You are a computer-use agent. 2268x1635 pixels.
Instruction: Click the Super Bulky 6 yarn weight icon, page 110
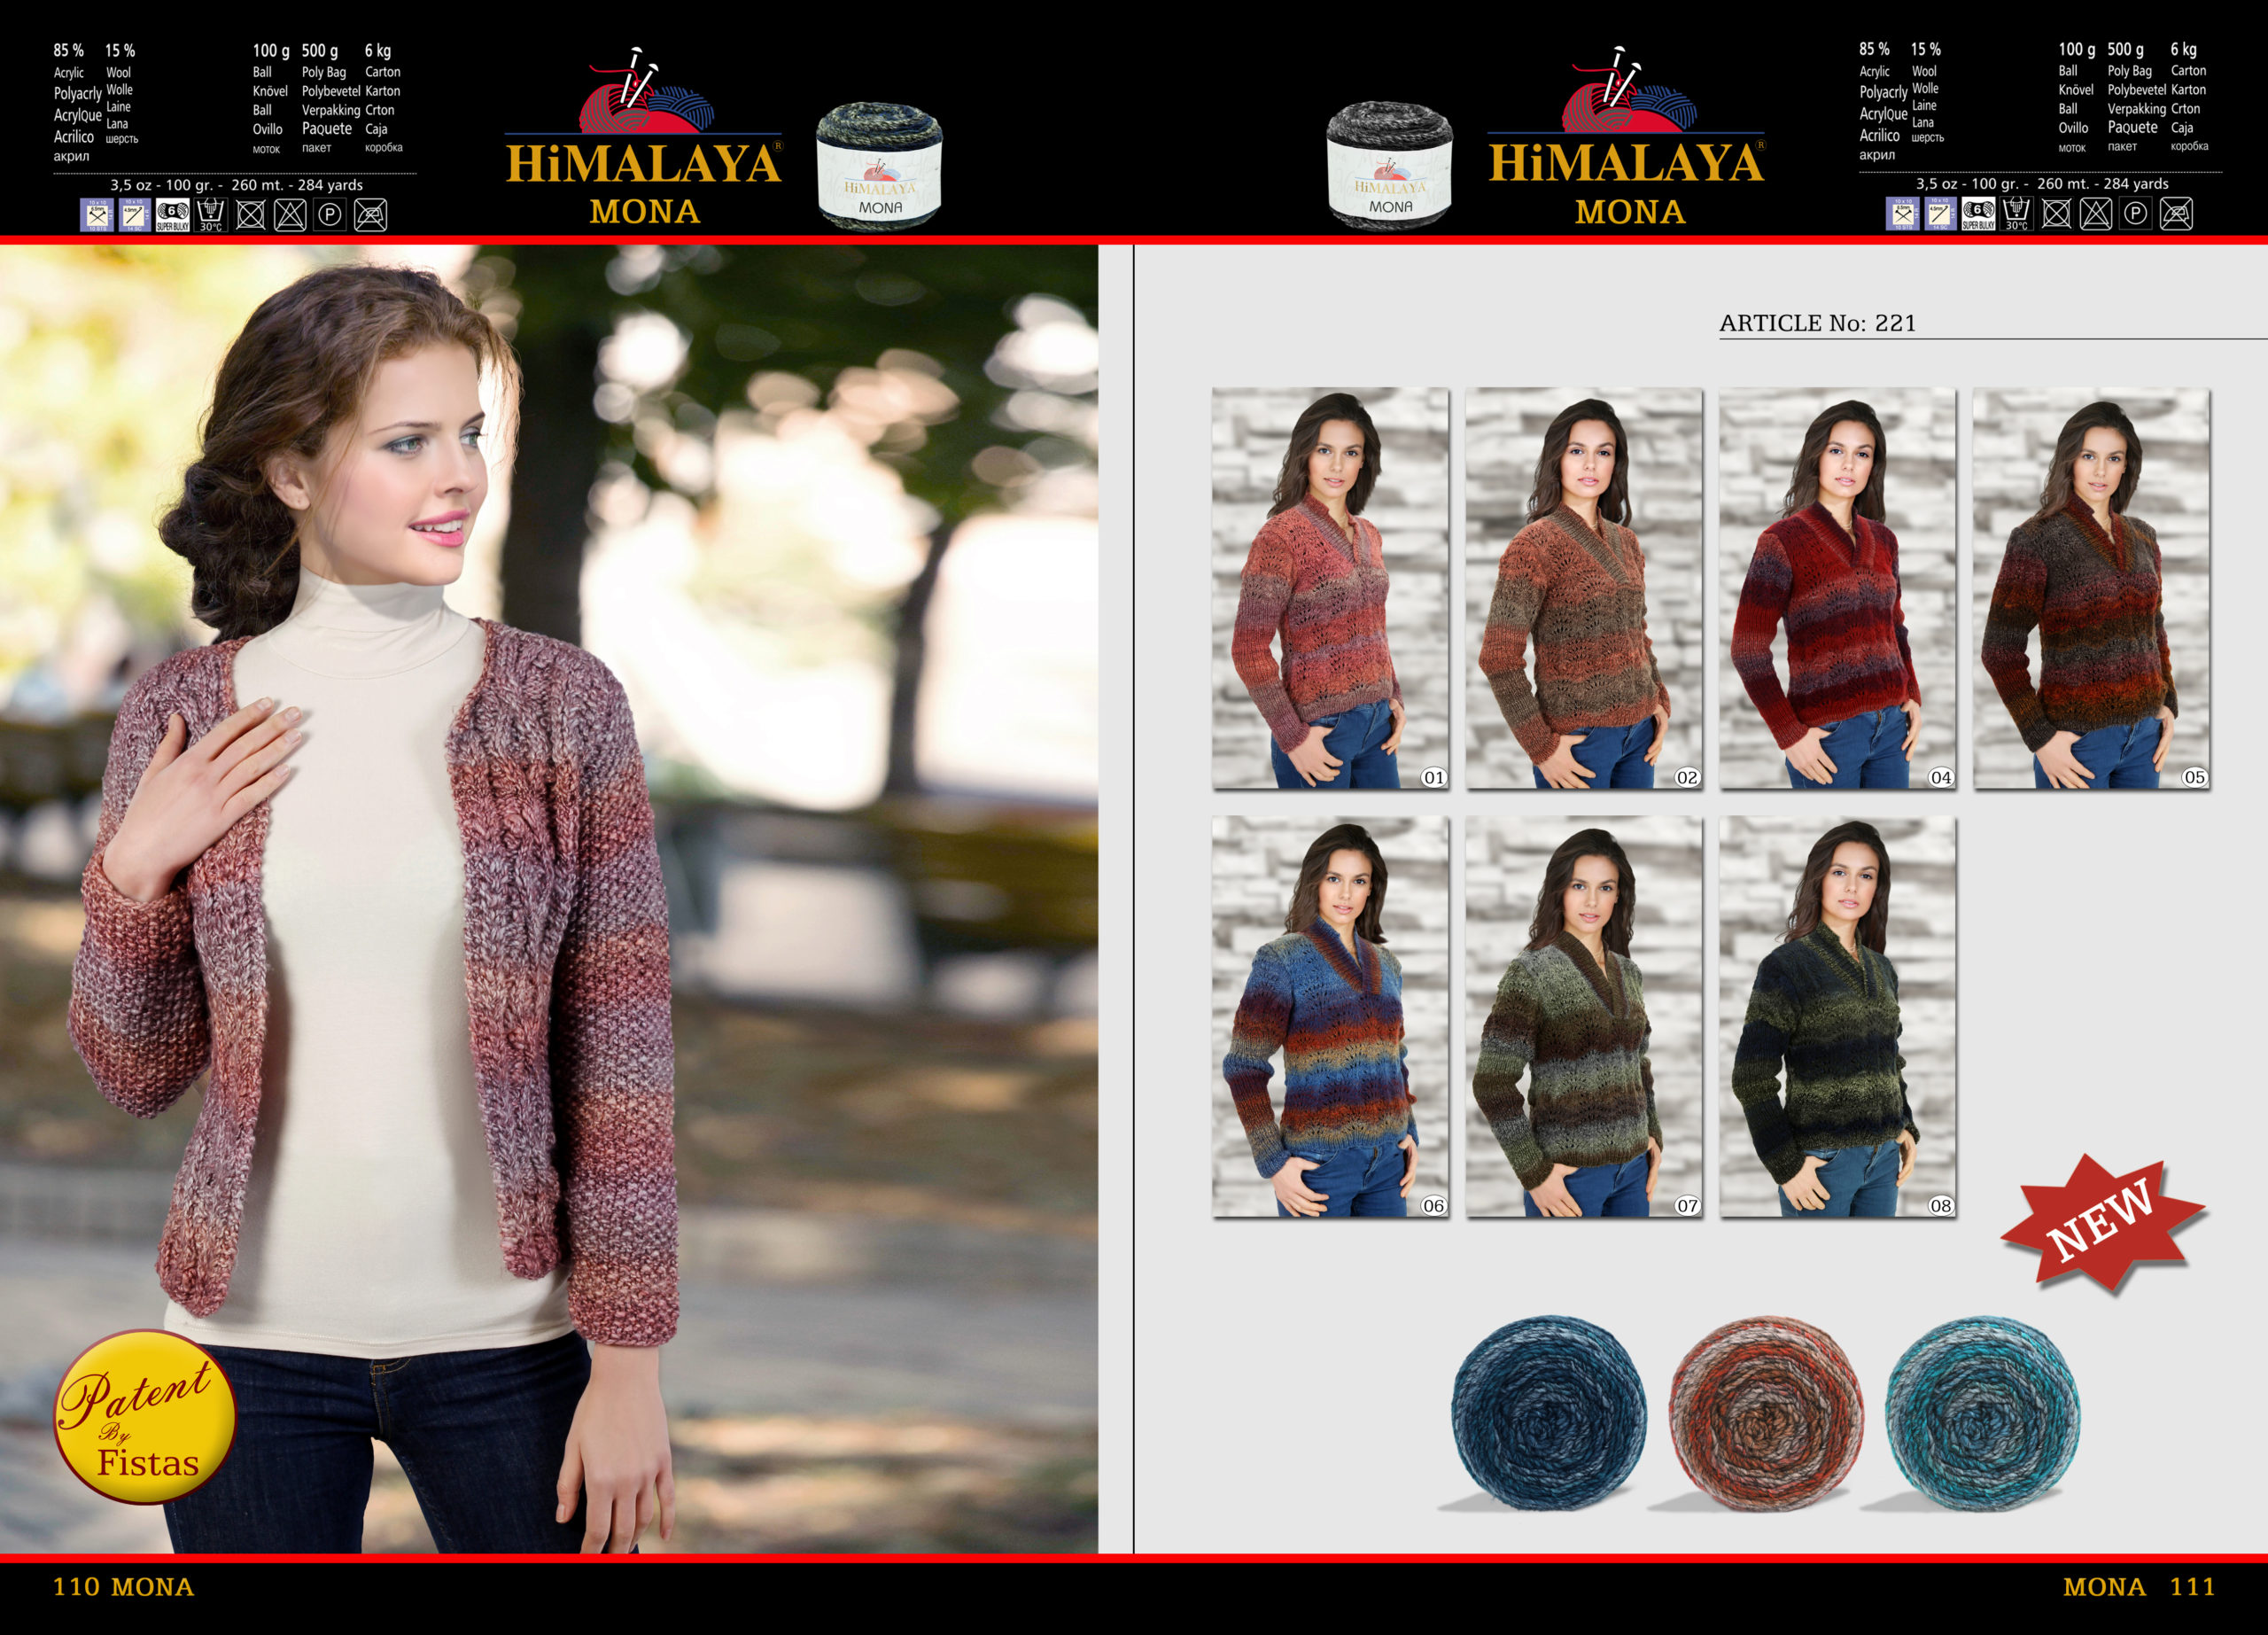click(x=173, y=215)
